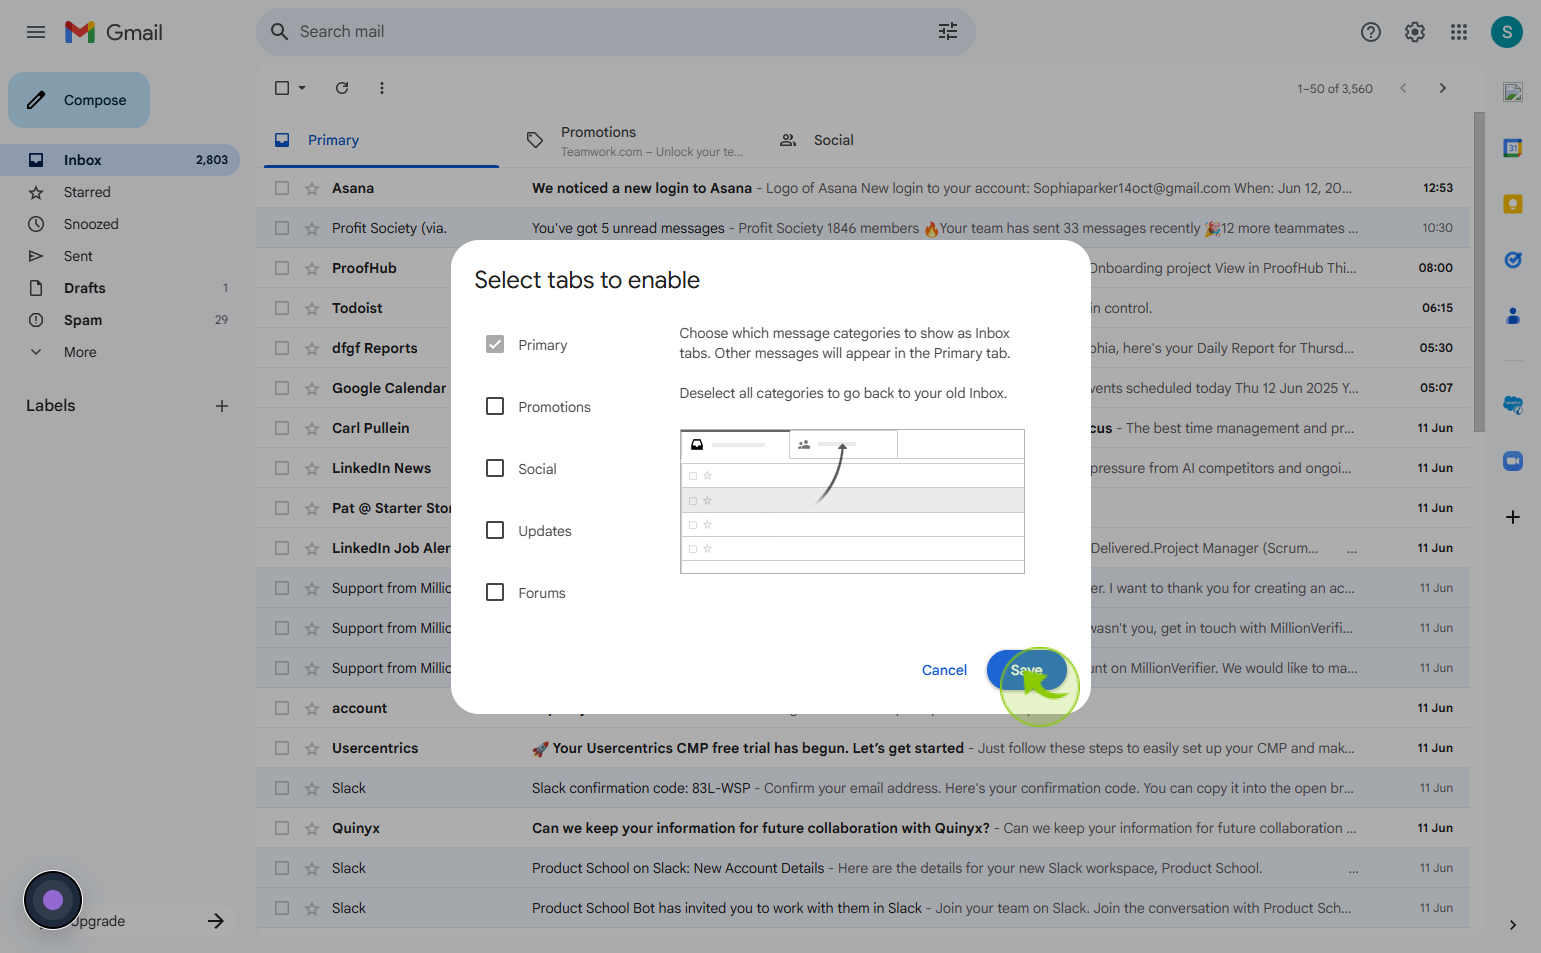Expand the More sidebar section
The image size is (1541, 953).
(80, 352)
